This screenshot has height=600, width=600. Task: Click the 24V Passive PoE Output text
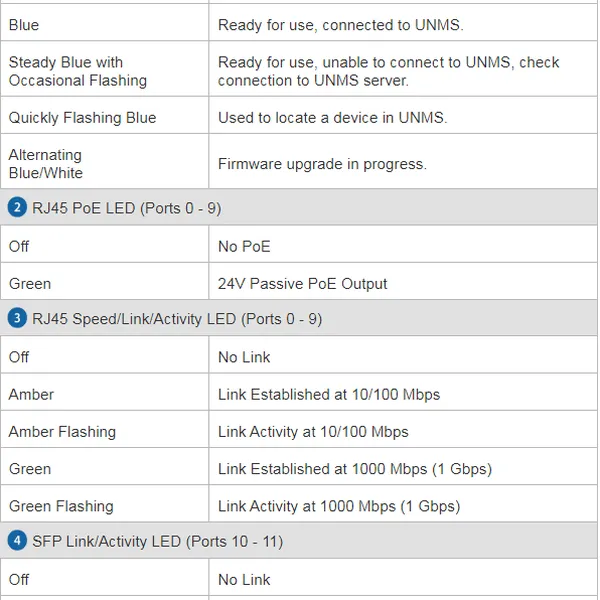tap(302, 284)
